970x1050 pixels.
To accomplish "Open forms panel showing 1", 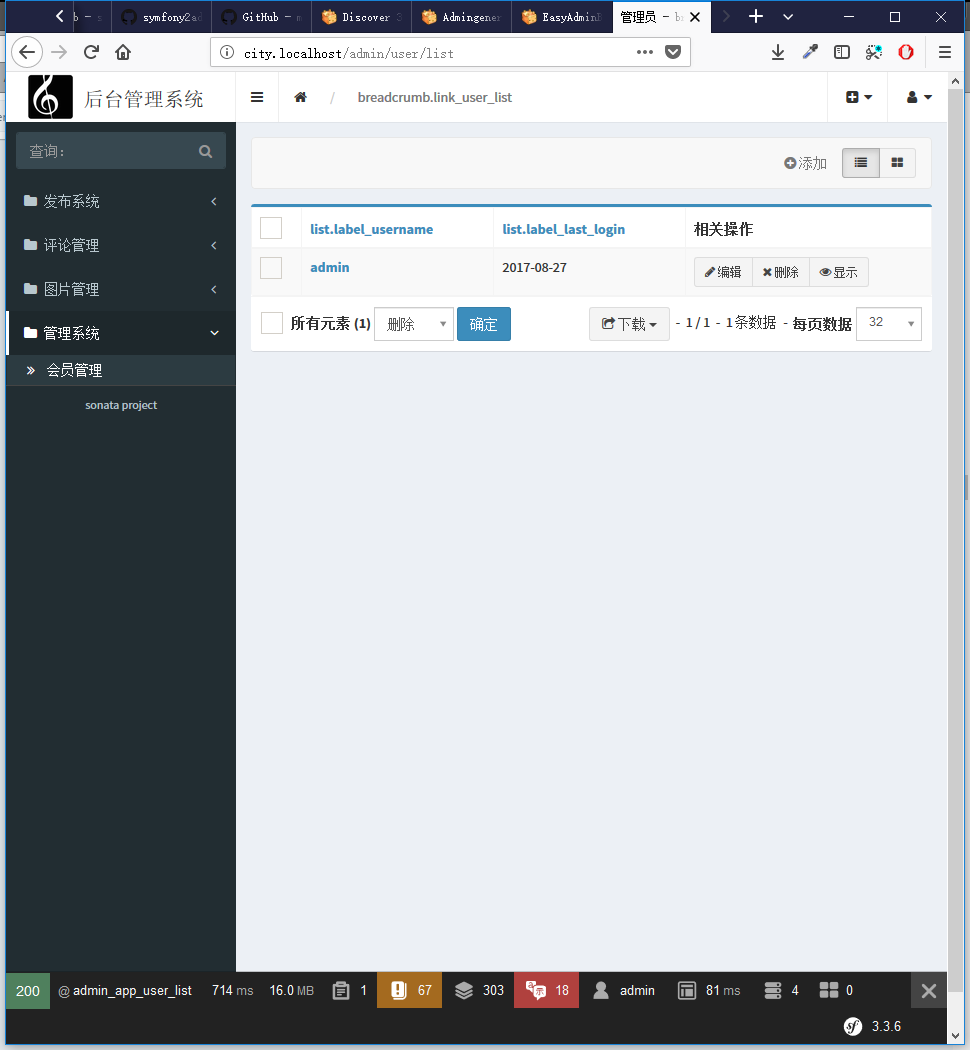I will point(350,990).
